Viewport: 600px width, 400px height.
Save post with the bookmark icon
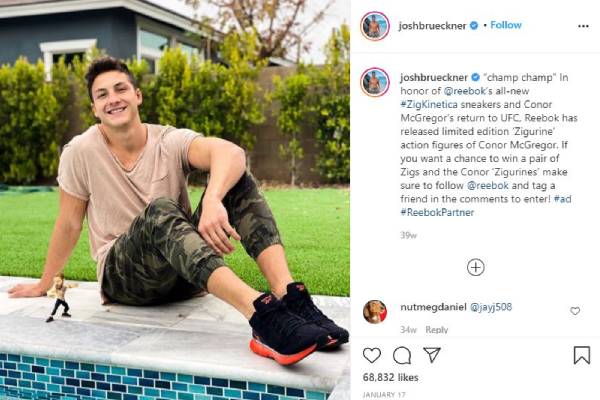tap(582, 354)
